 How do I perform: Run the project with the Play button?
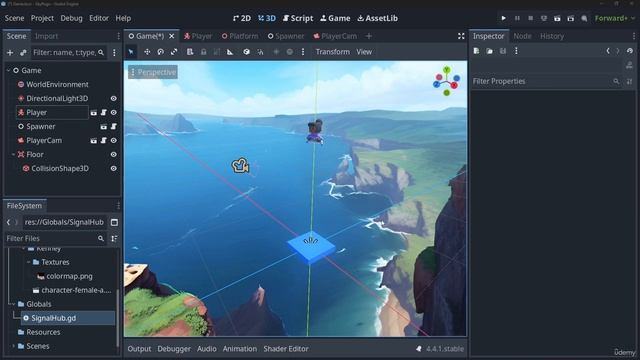[504, 18]
